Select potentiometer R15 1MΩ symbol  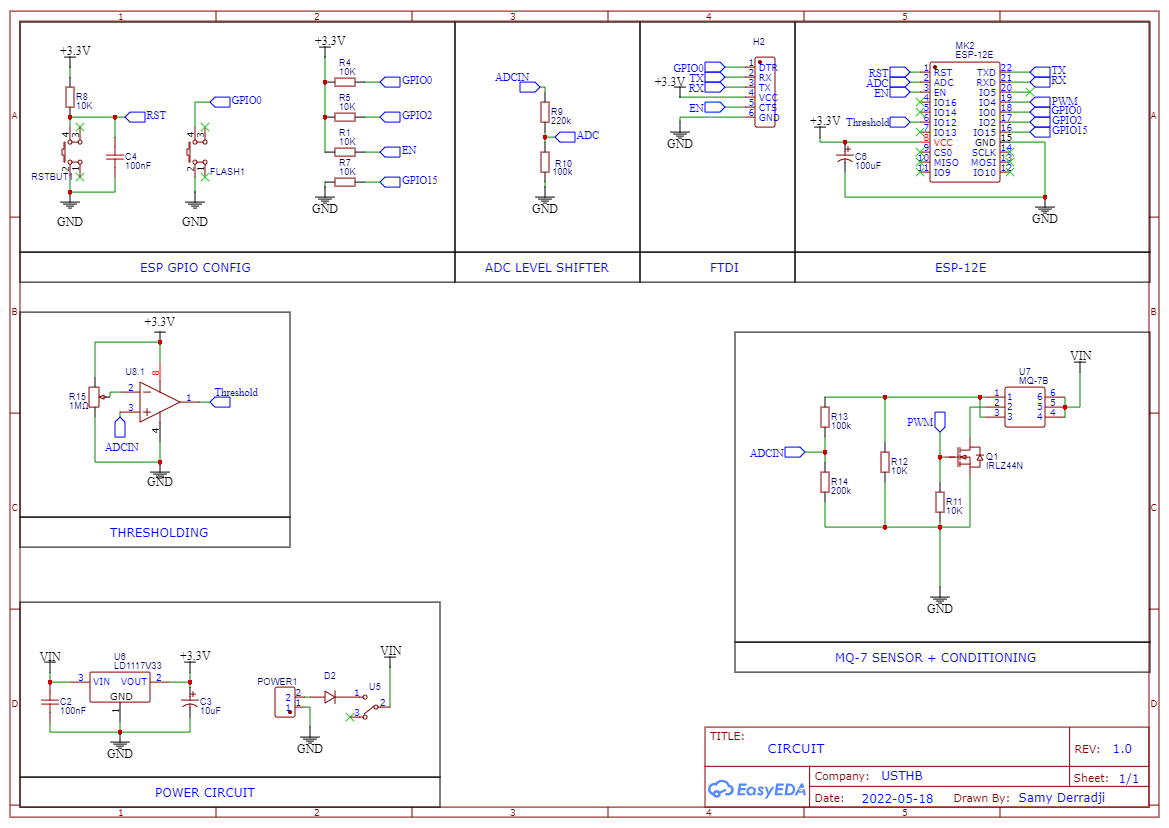[94, 397]
